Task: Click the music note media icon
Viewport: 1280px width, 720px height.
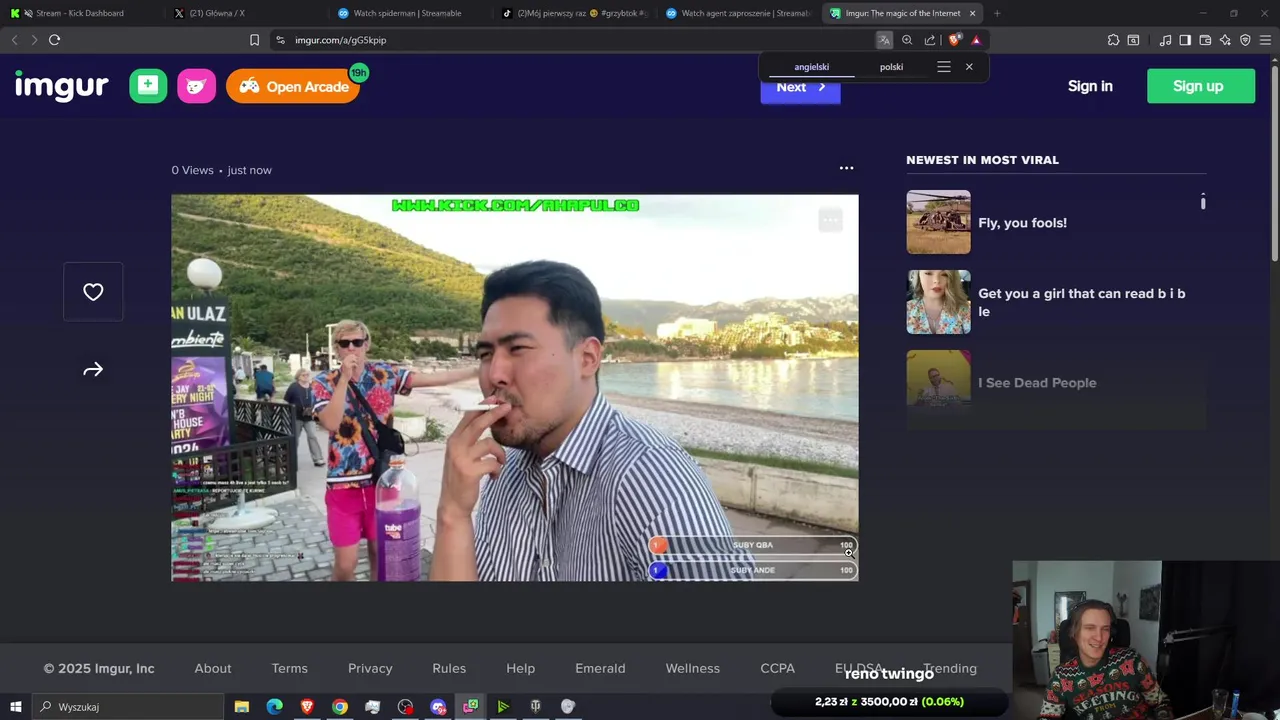Action: tap(1165, 40)
